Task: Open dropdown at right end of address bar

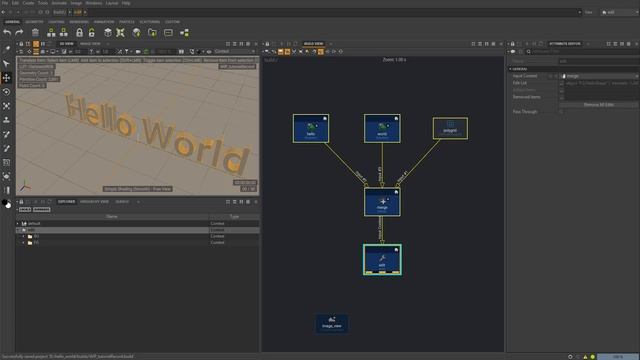Action: coord(580,12)
